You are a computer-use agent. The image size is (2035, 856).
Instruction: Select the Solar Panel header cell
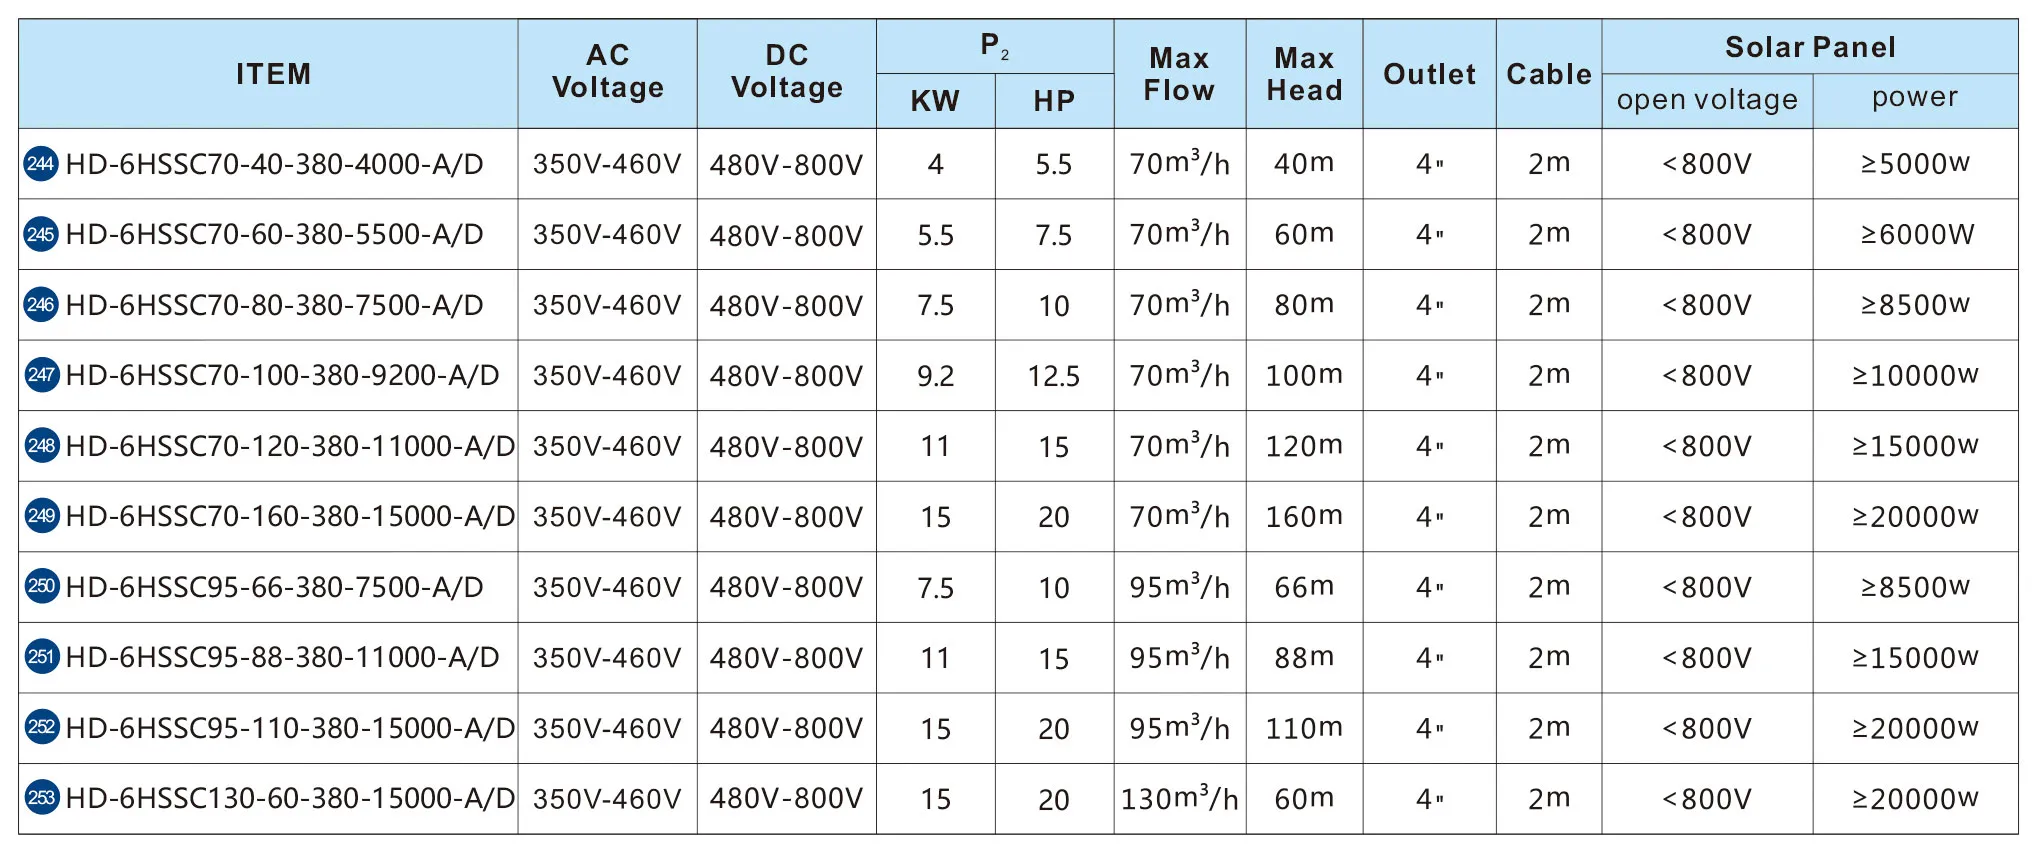click(x=1810, y=47)
